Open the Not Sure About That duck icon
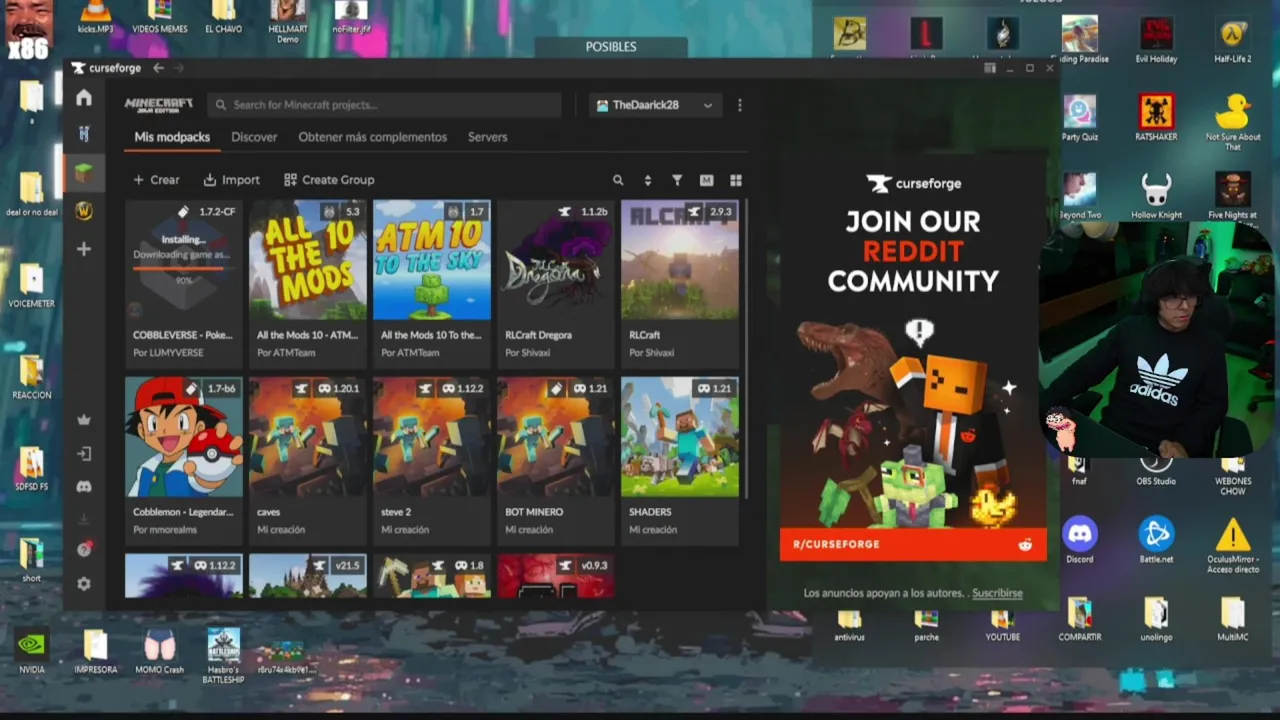1280x720 pixels. pos(1232,122)
